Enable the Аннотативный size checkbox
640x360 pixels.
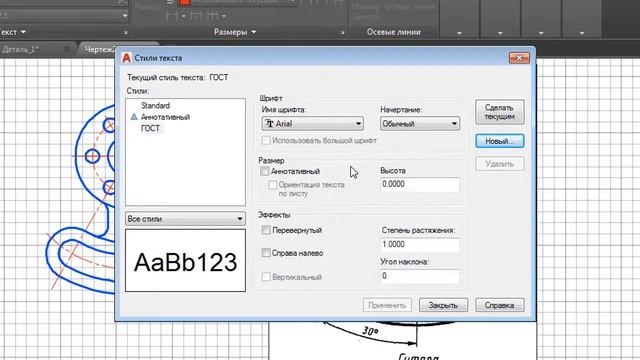click(264, 171)
